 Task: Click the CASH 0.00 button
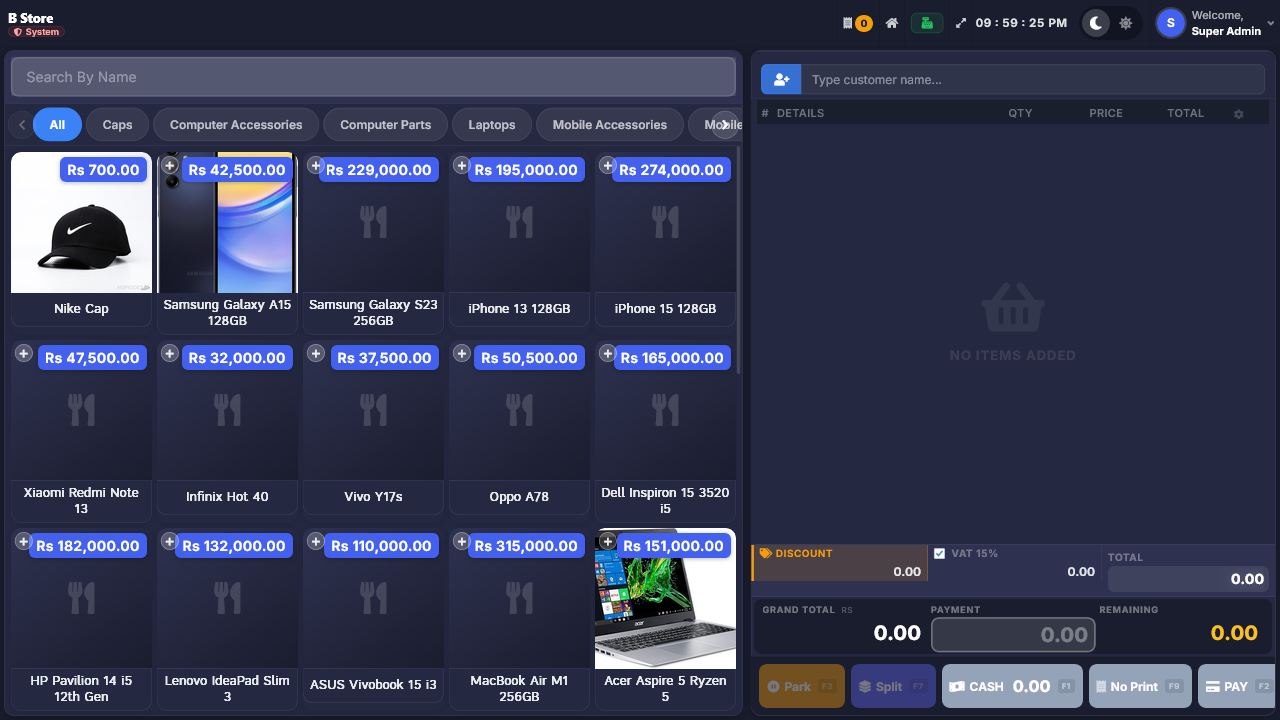pos(1012,686)
